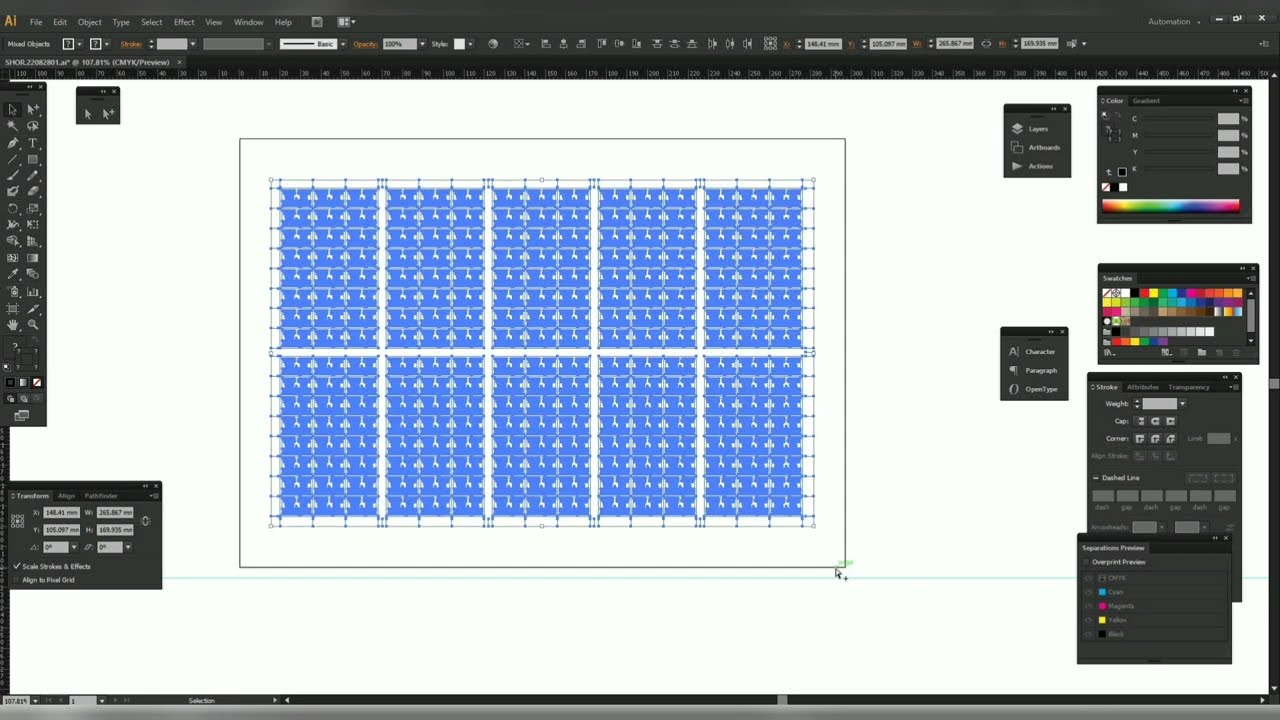Open the File menu
1280x720 pixels.
coord(36,22)
